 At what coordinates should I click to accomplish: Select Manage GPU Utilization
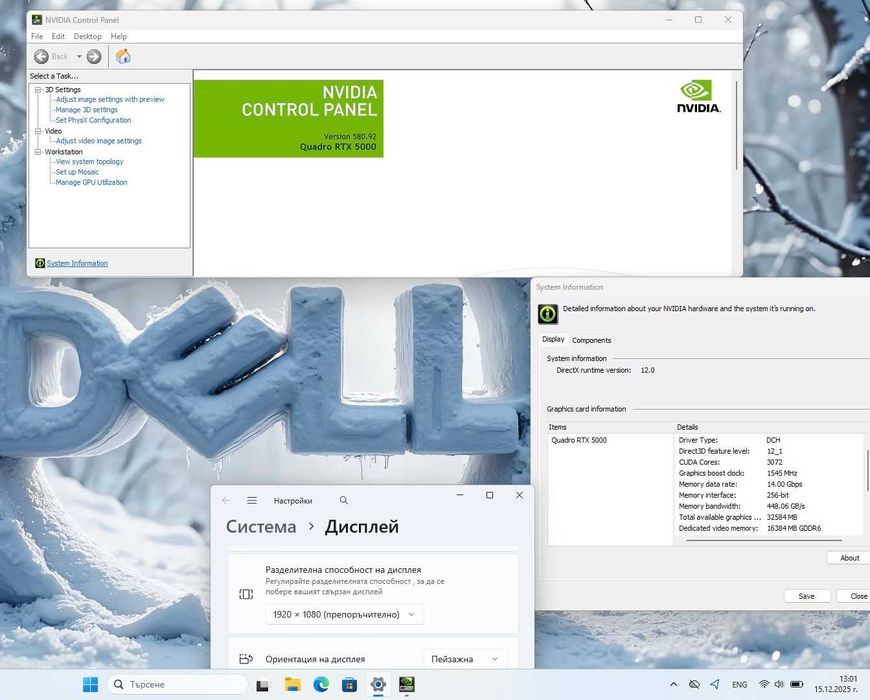[92, 182]
